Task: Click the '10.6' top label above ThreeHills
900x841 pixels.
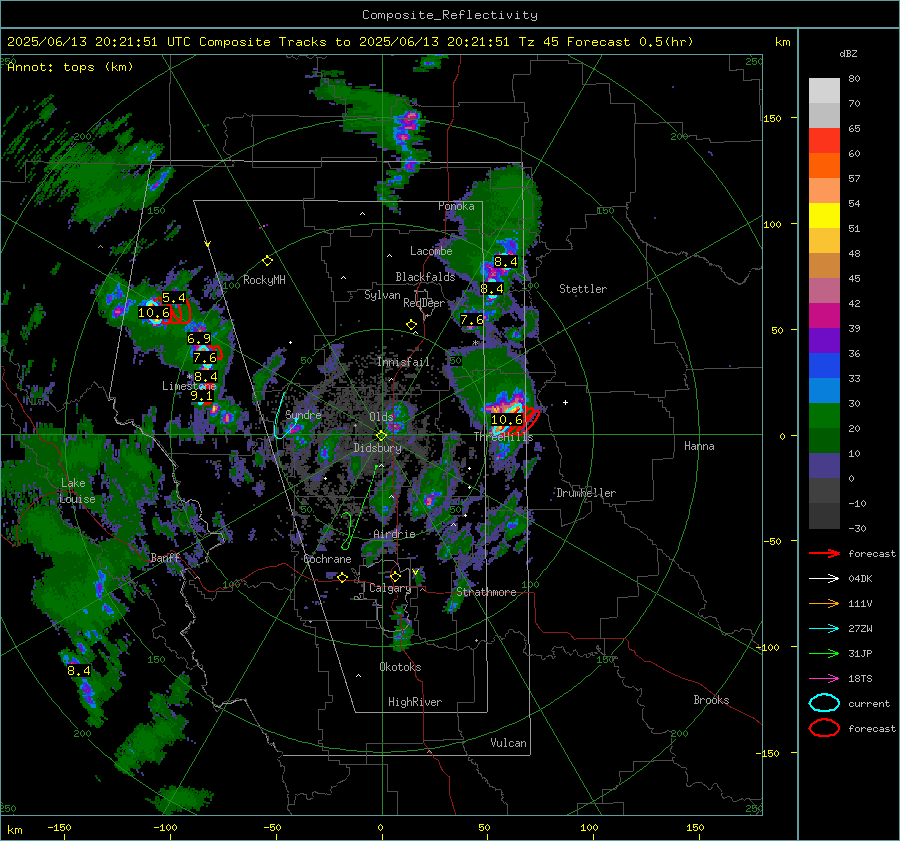Action: (507, 420)
